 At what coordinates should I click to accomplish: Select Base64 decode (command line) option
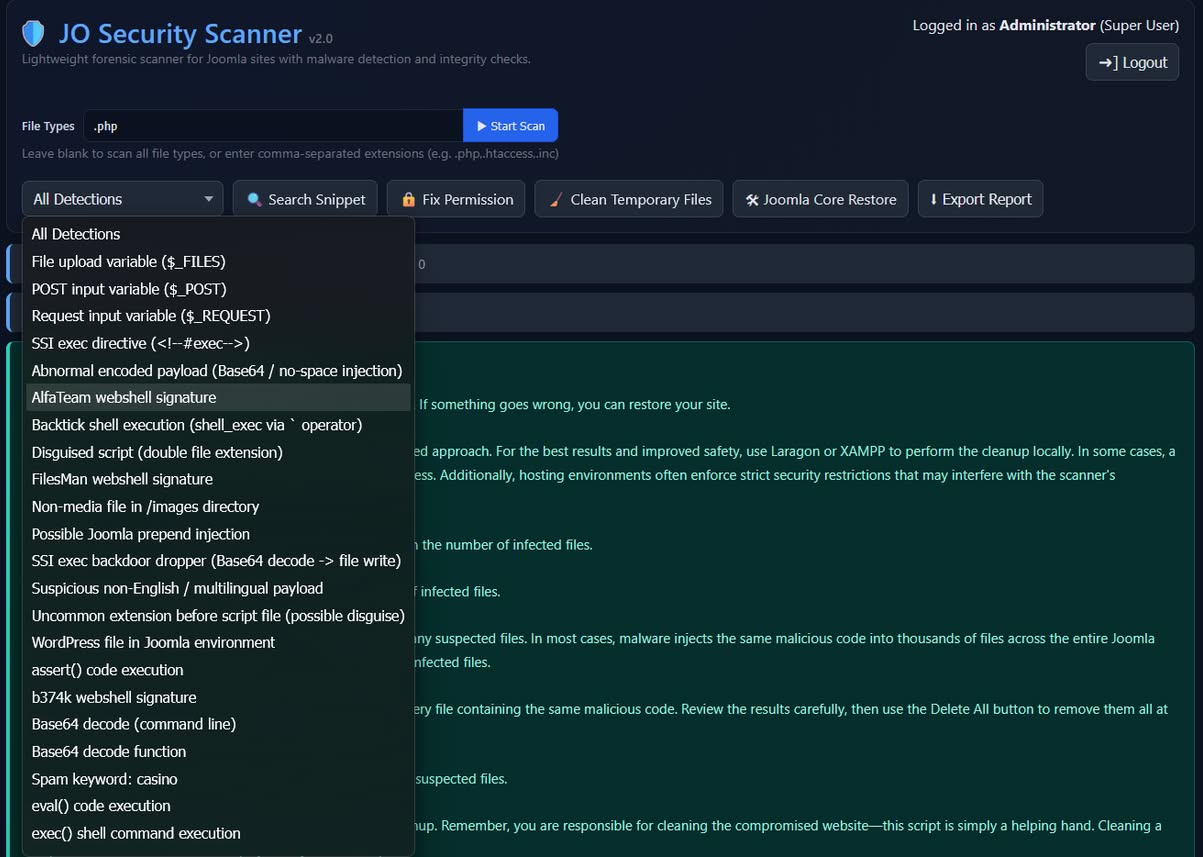(219, 724)
